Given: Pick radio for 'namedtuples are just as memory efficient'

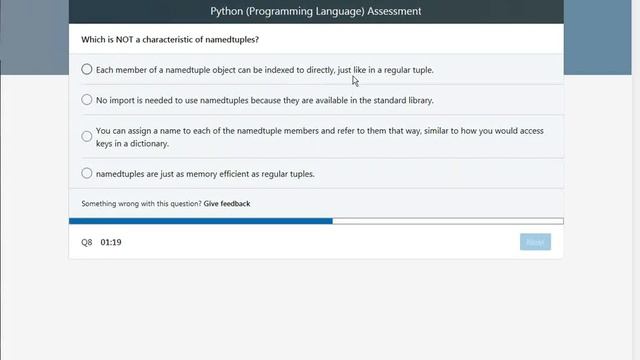Looking at the screenshot, I should (x=87, y=173).
